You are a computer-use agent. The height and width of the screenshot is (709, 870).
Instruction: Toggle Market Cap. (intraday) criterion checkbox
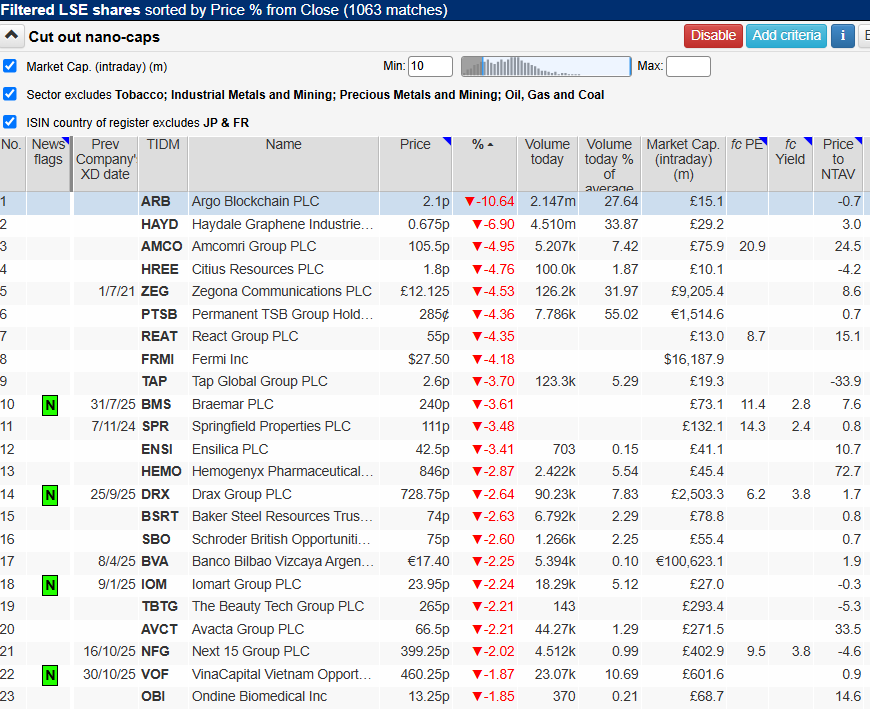click(x=9, y=66)
